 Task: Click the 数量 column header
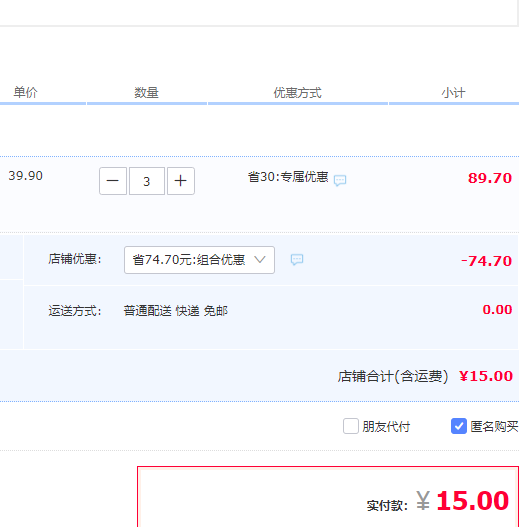point(146,92)
